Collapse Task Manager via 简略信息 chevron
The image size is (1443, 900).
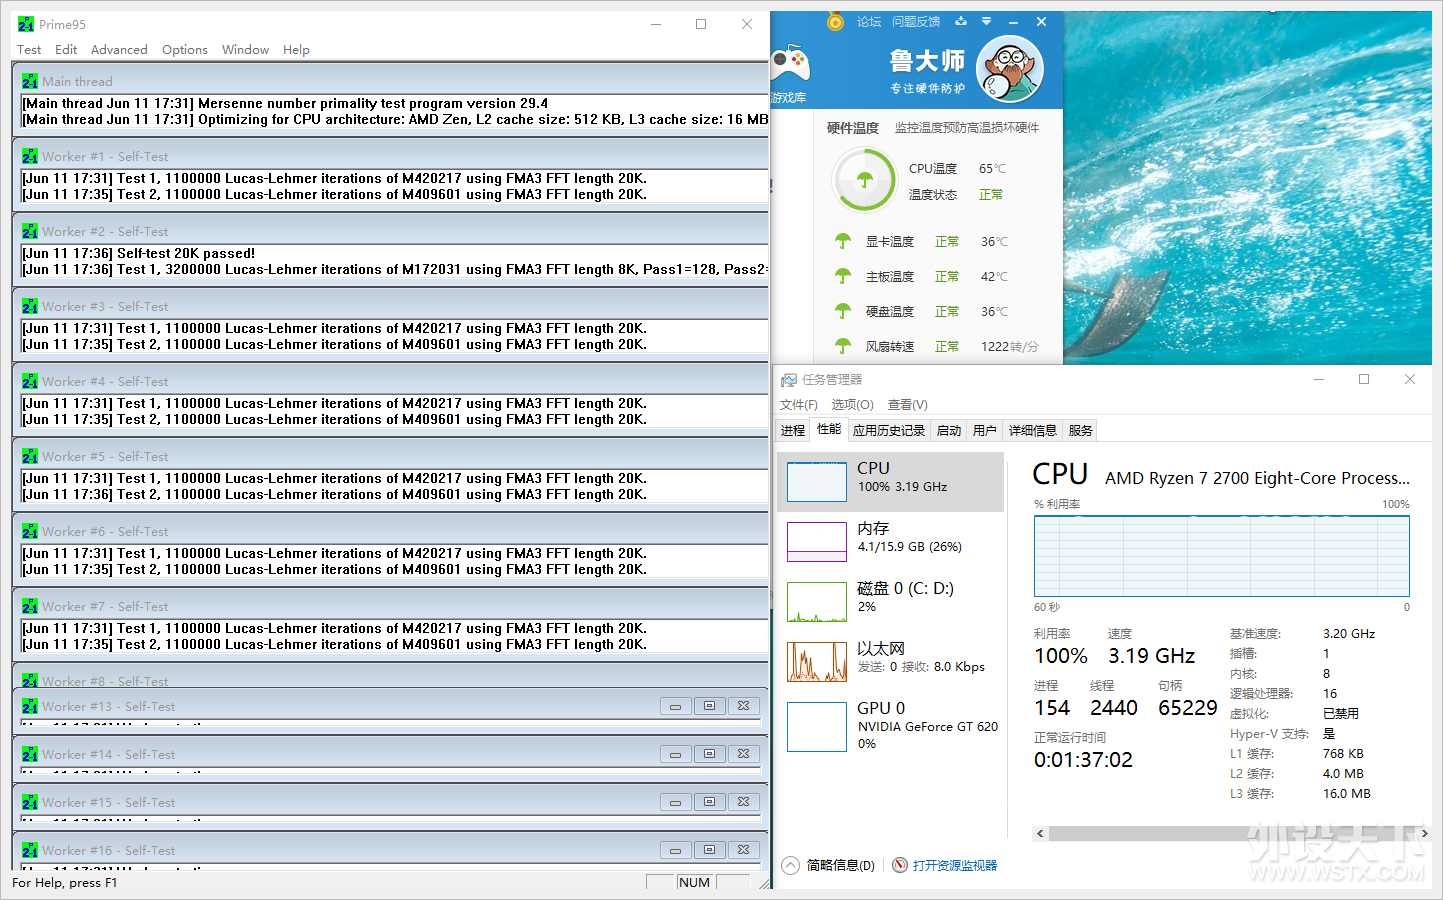click(791, 865)
